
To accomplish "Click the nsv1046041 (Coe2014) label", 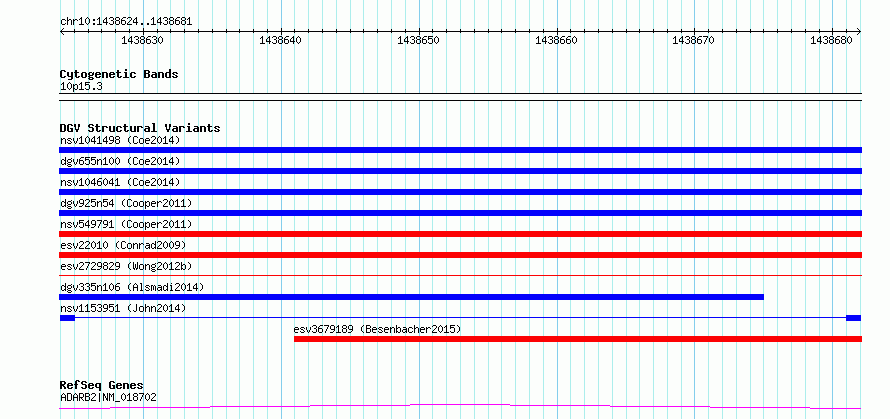I will (x=120, y=182).
